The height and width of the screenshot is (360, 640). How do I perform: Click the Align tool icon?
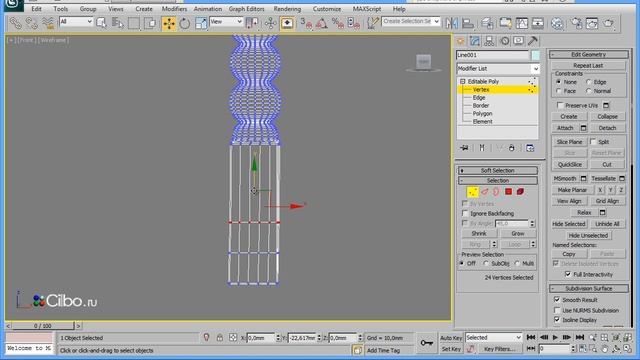[x=468, y=23]
